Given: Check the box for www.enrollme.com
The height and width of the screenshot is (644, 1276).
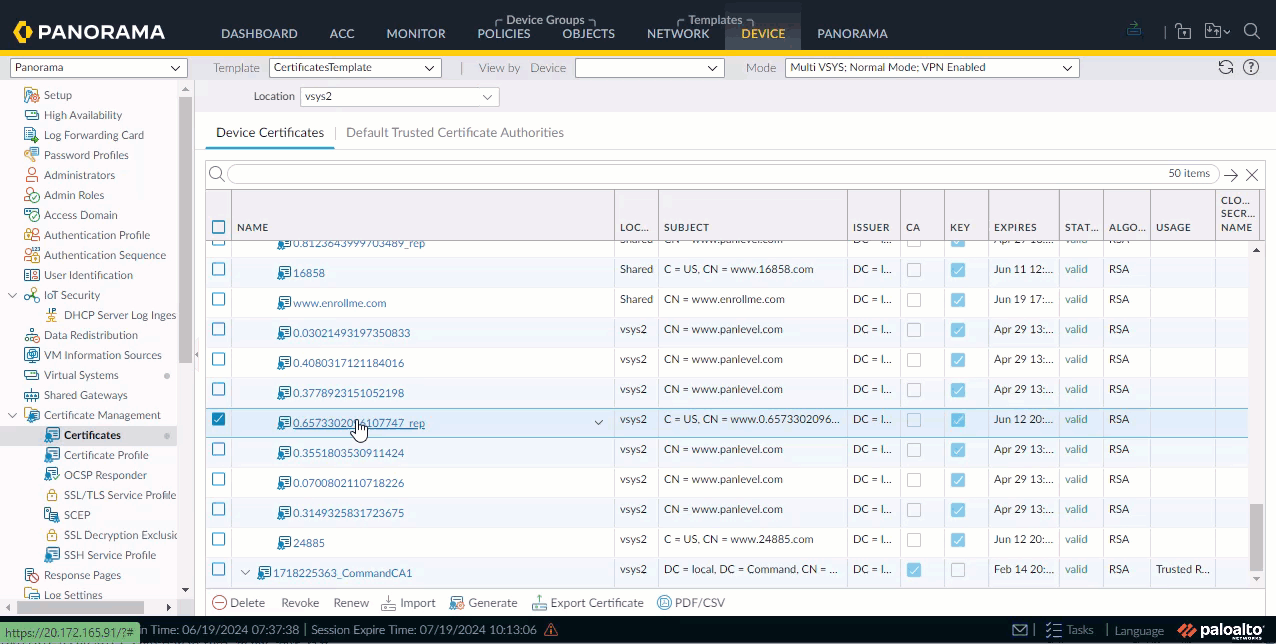Looking at the screenshot, I should point(219,299).
